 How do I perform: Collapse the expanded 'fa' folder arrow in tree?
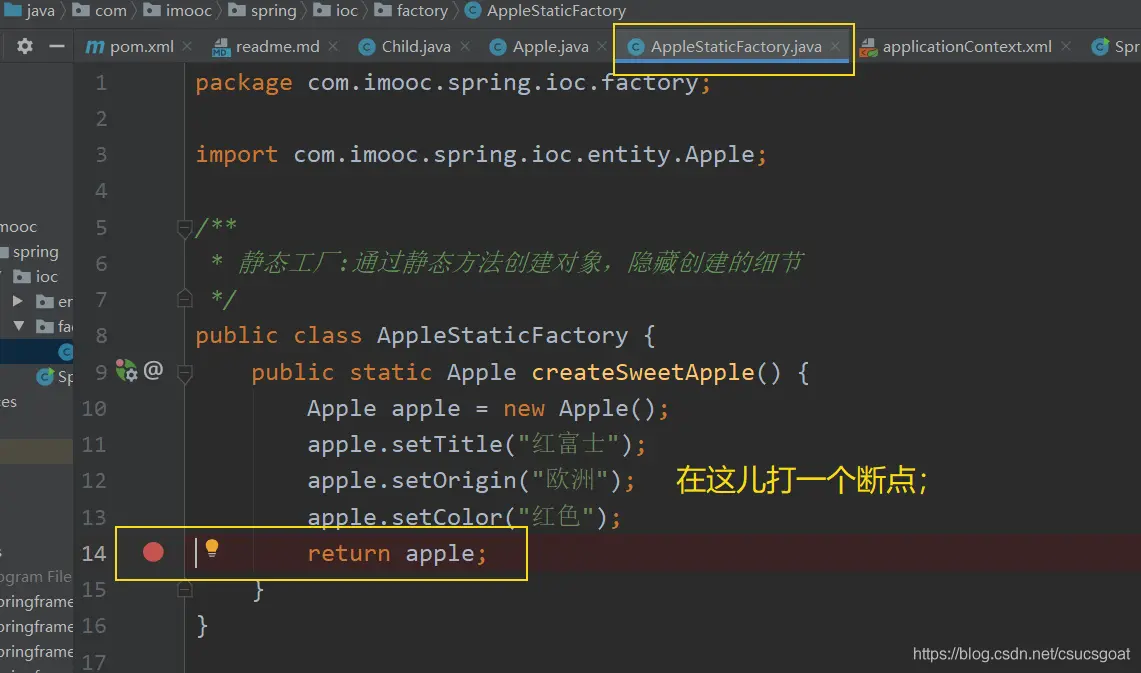(x=19, y=325)
